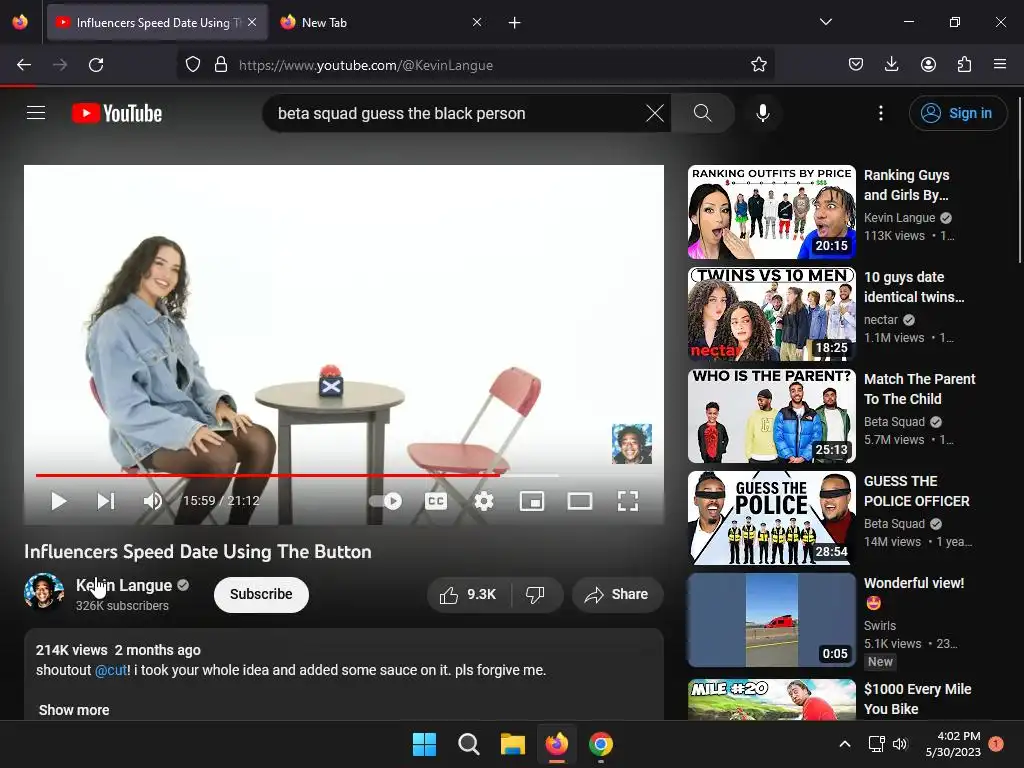Viewport: 1024px width, 768px height.
Task: Enter full screen mode
Action: (x=628, y=501)
